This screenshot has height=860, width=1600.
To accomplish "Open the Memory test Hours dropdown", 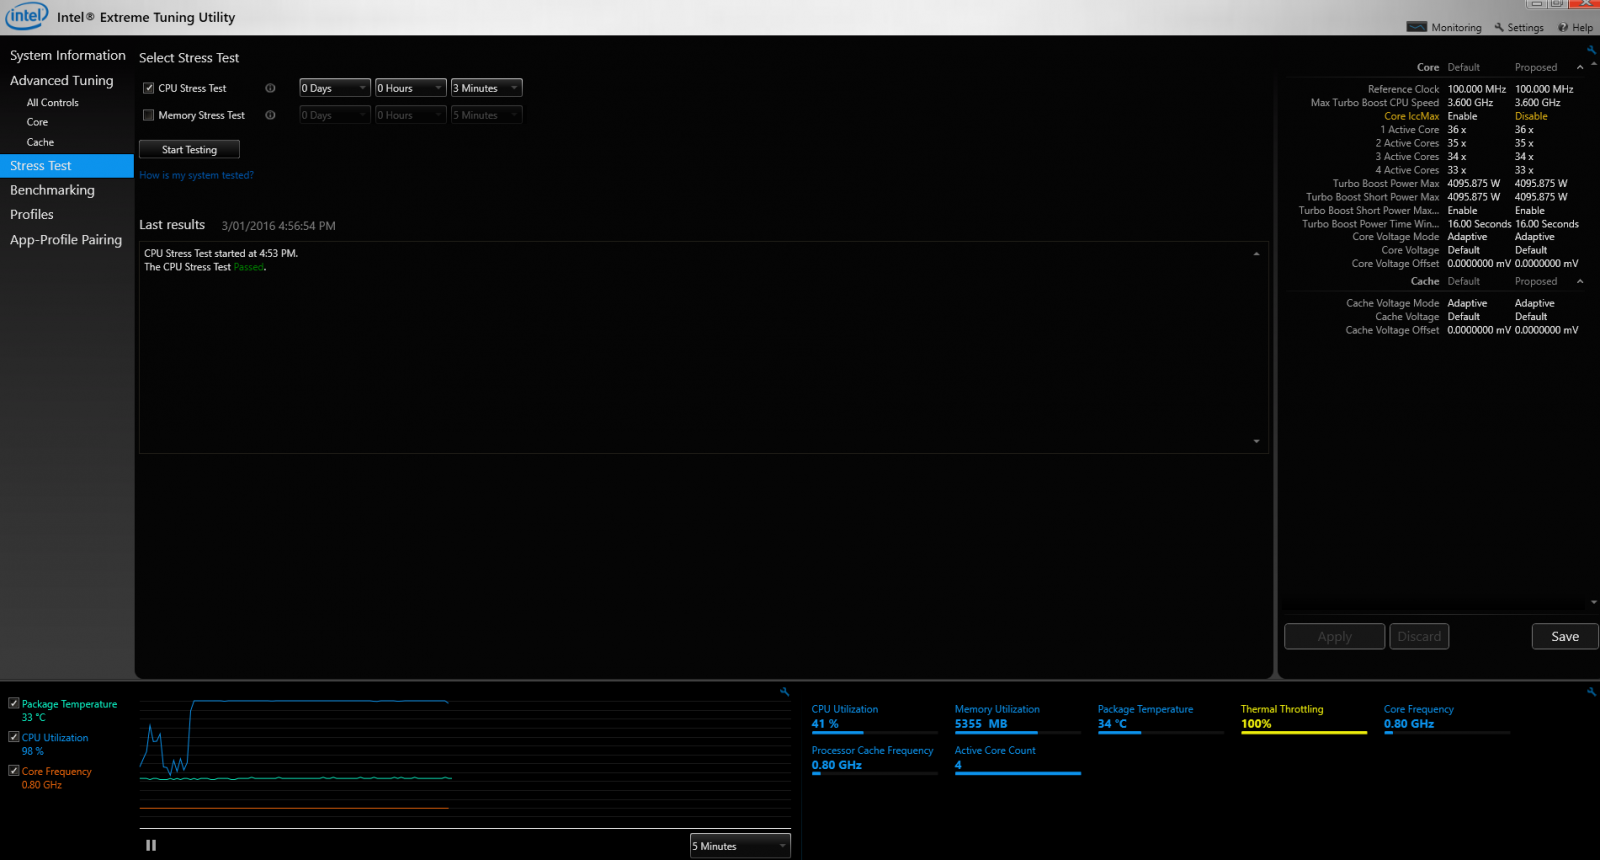I will point(411,115).
